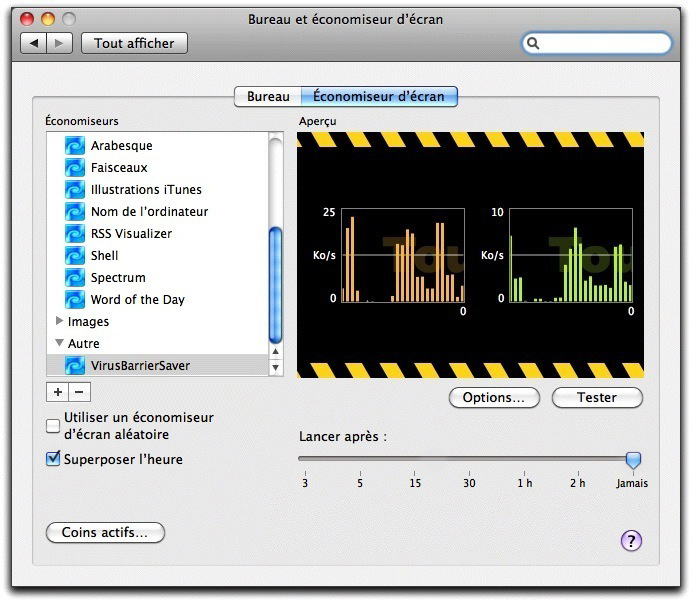Click the Spectrum screensaver icon
This screenshot has width=692, height=602.
[x=75, y=278]
